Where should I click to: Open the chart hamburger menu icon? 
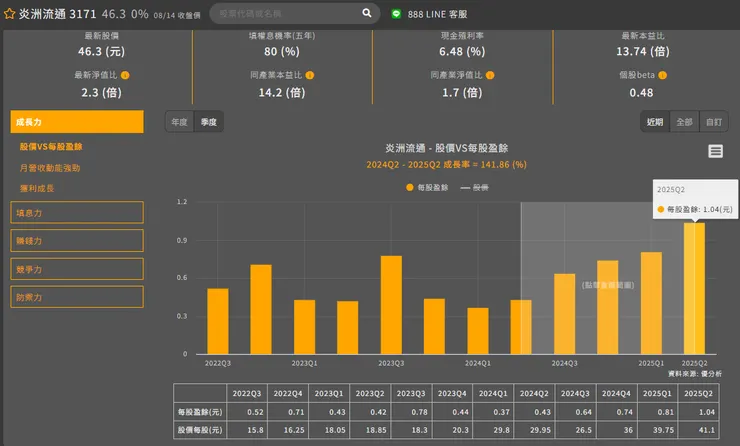[715, 151]
